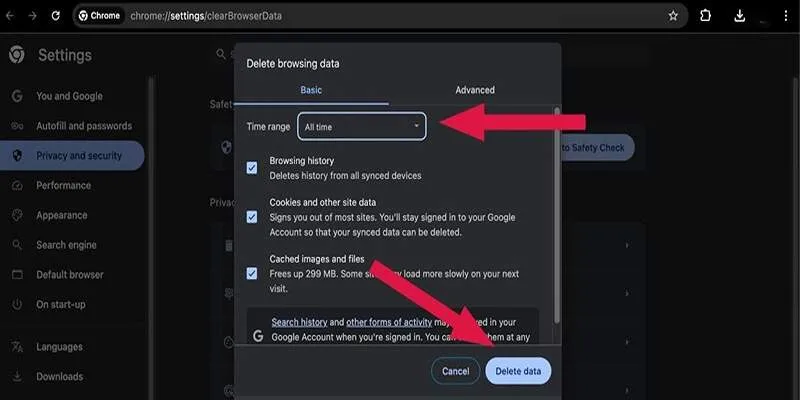Click the address bar URL
This screenshot has height=400, width=800.
[206, 16]
